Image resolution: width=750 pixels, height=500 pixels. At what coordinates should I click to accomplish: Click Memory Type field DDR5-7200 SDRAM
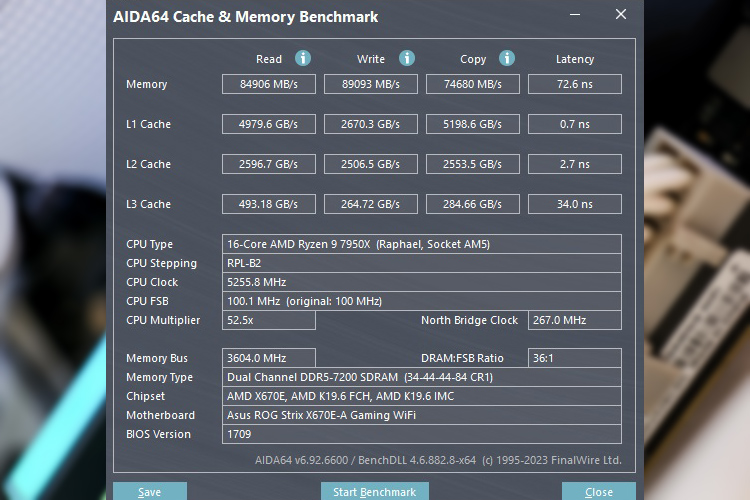pos(422,377)
